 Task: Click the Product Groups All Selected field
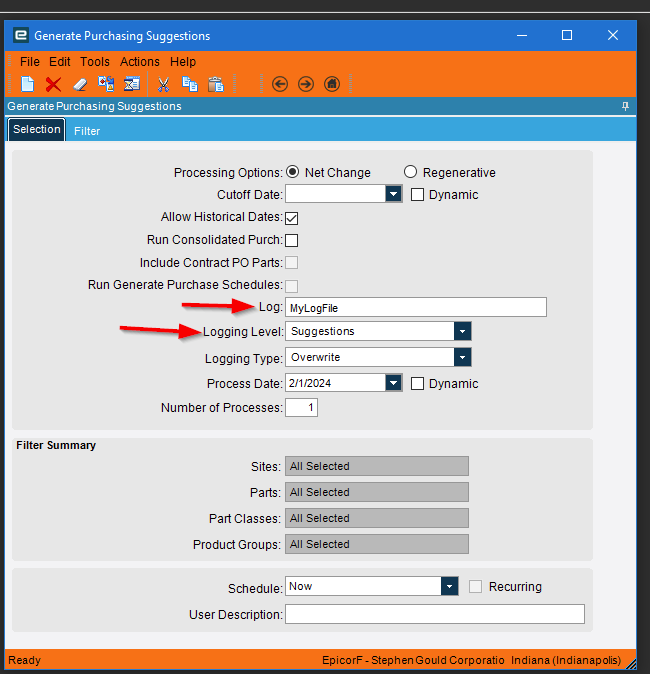tap(377, 544)
